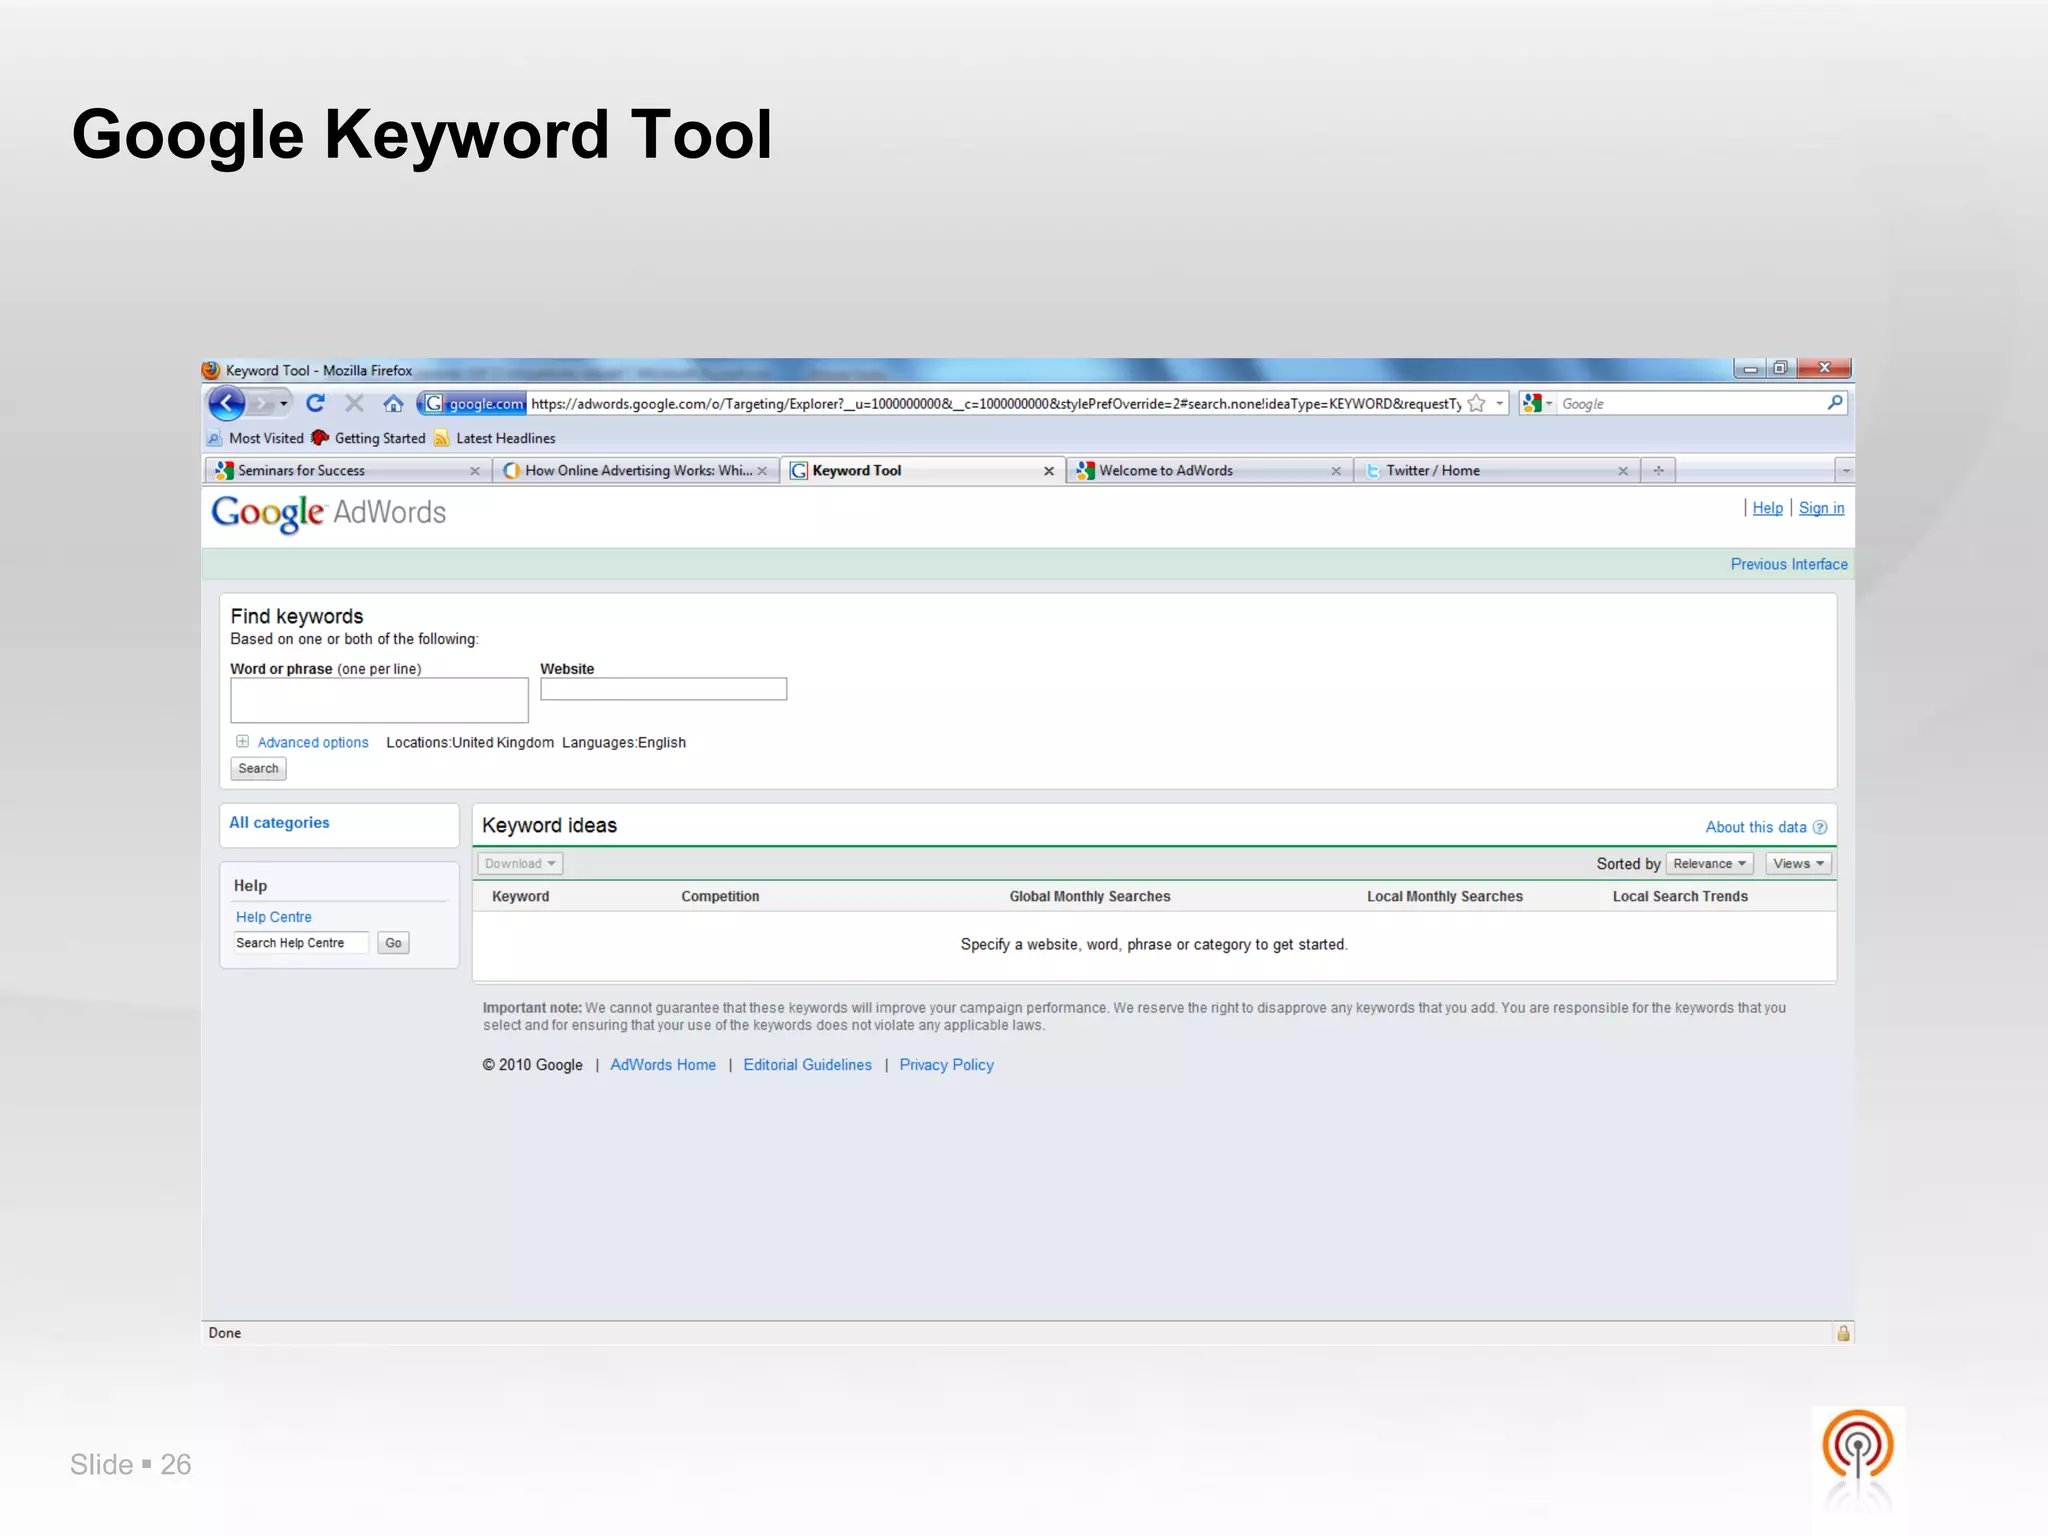Click the search magnifier icon
The width and height of the screenshot is (2048, 1536).
1835,402
